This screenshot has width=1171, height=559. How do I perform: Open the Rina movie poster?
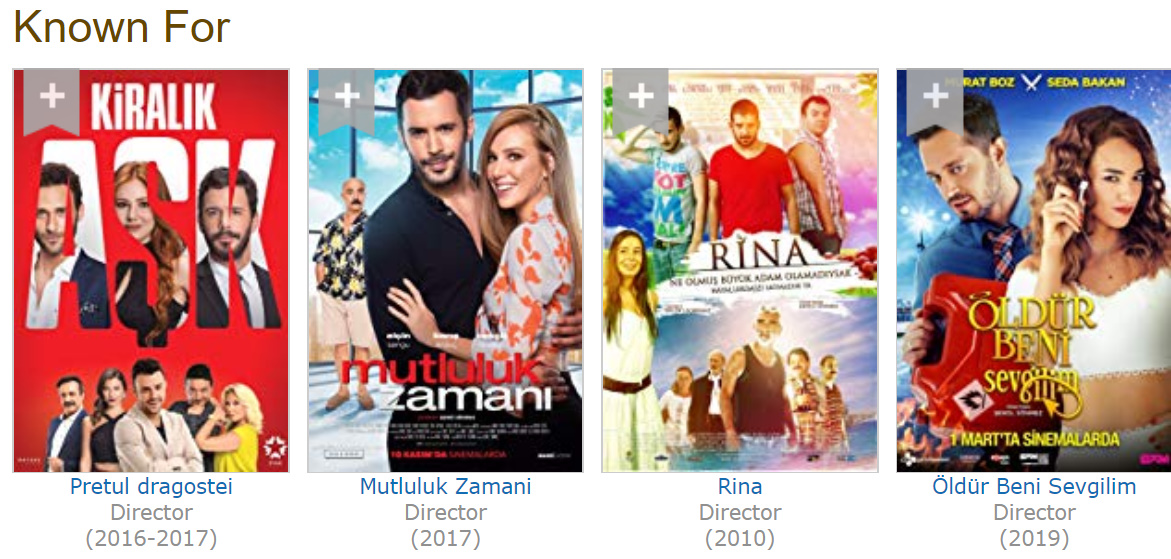point(740,271)
